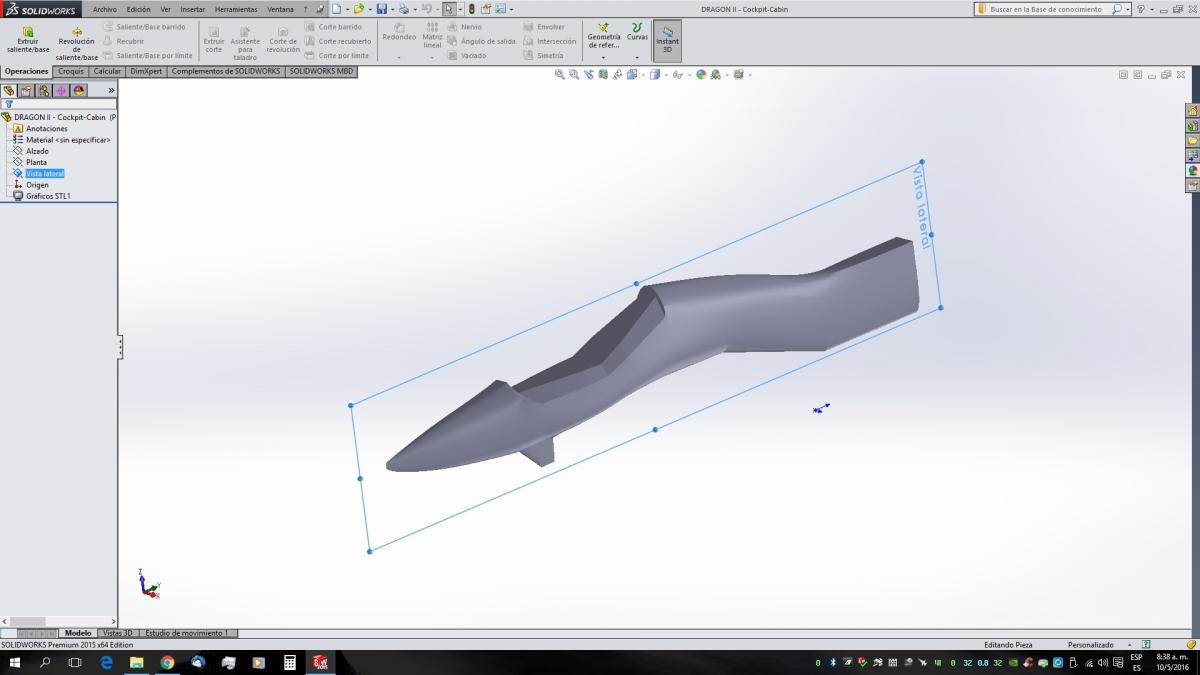Click Zoom to fit magnifier icon
The image size is (1200, 675).
click(560, 74)
